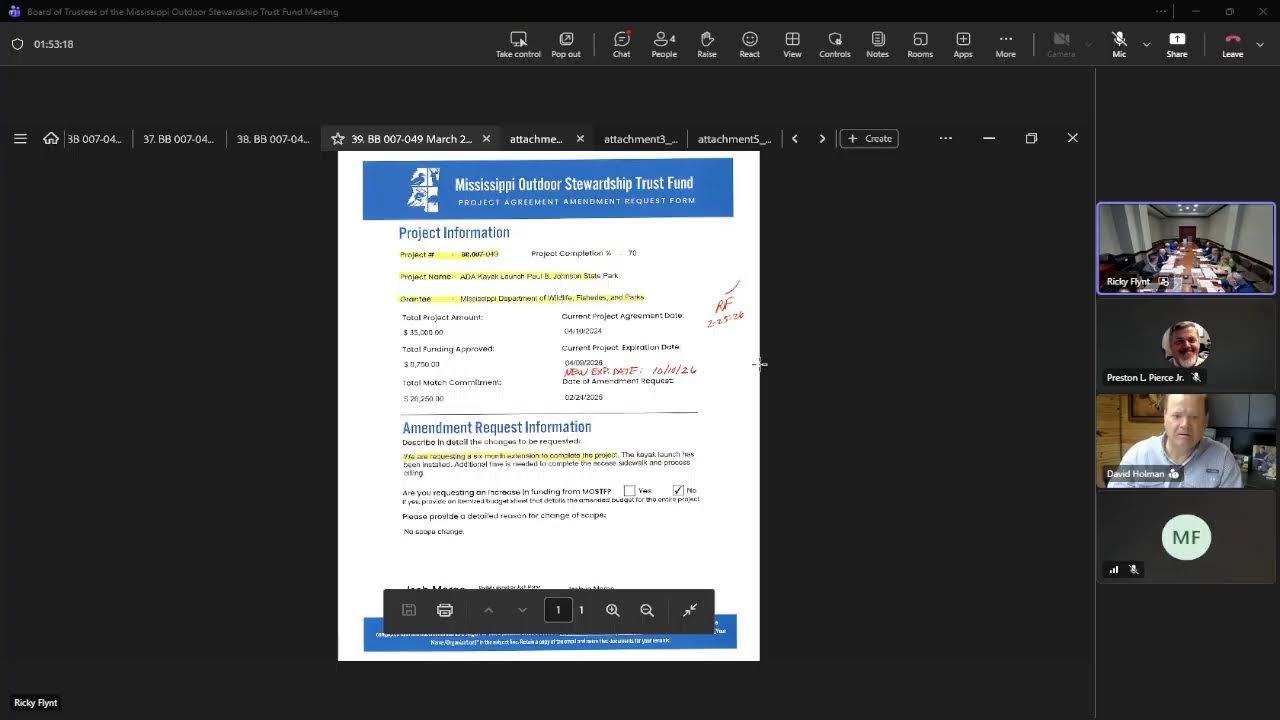This screenshot has height=720, width=1280.
Task: Close the attachme... tab
Action: [580, 139]
